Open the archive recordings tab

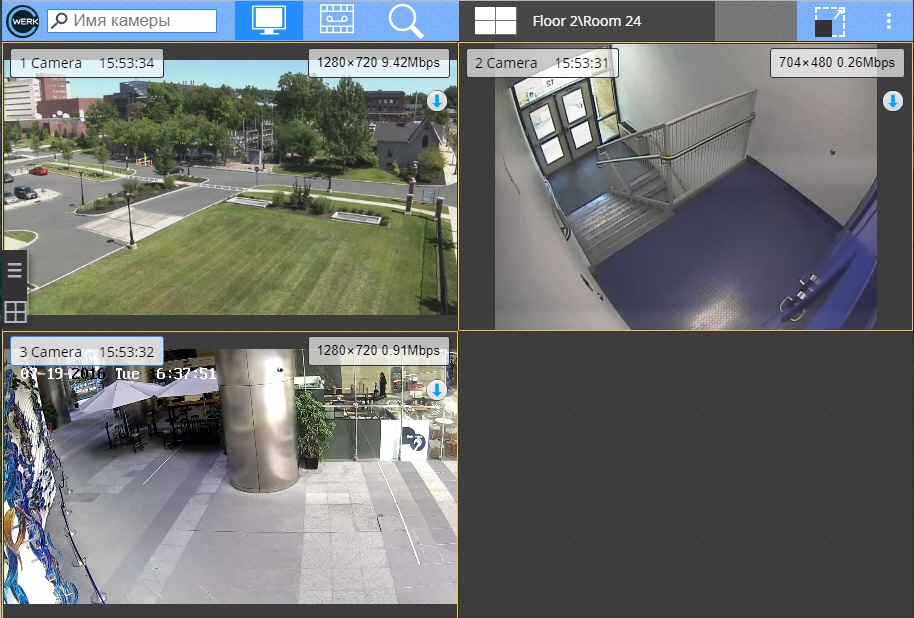pos(336,21)
